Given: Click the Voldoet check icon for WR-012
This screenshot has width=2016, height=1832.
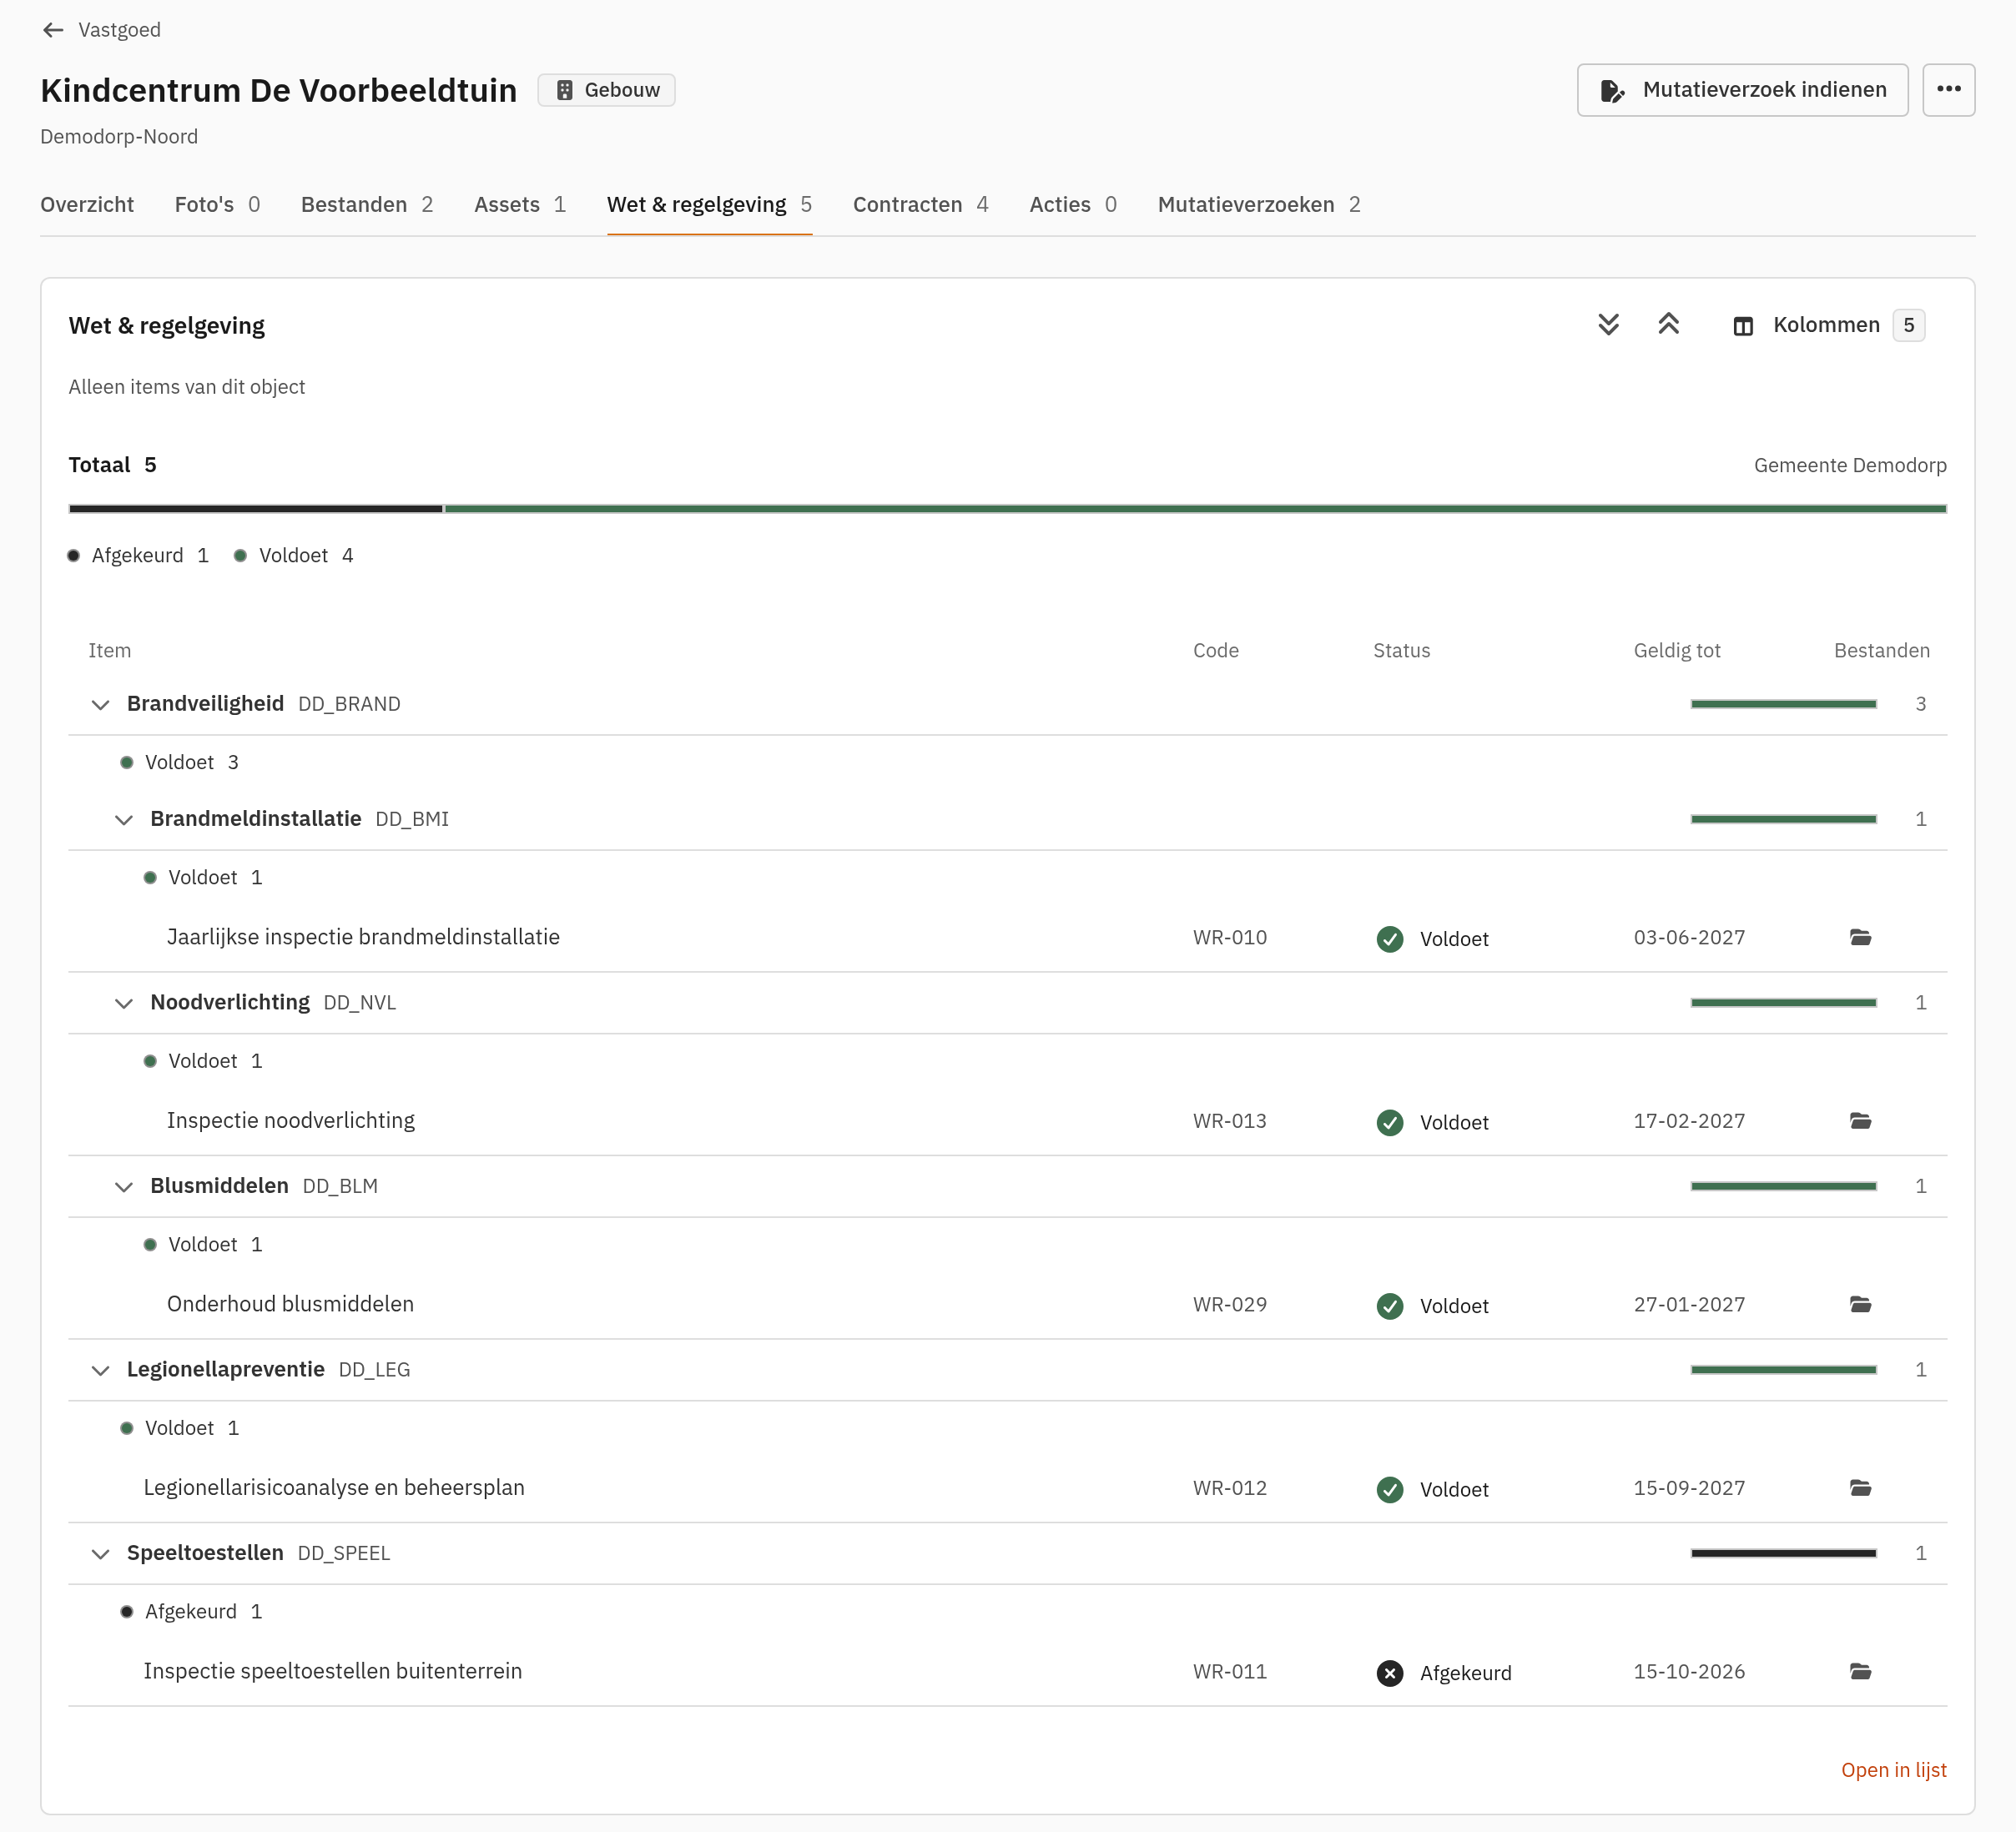Looking at the screenshot, I should (1389, 1489).
